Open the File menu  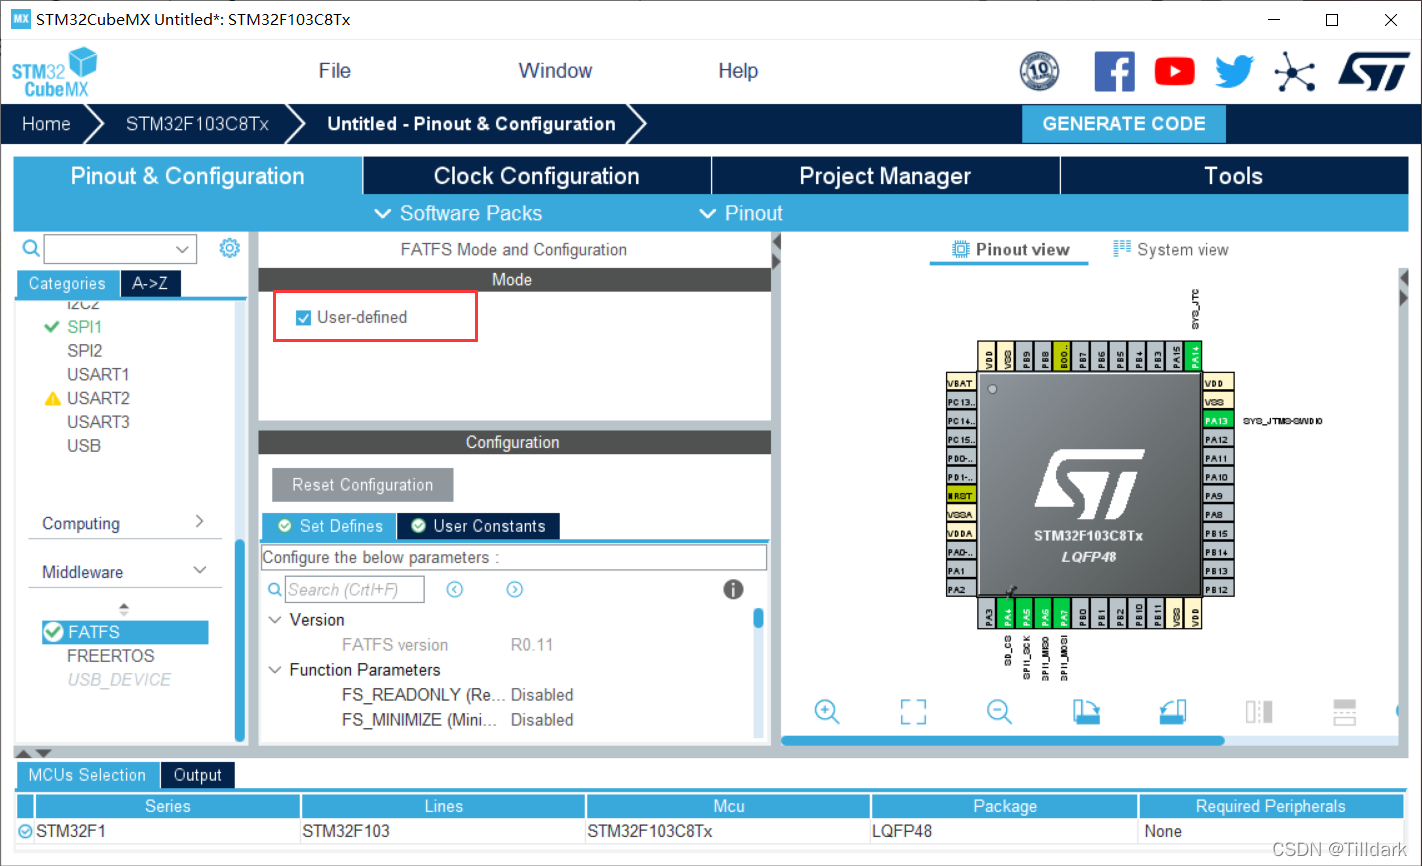pyautogui.click(x=335, y=71)
